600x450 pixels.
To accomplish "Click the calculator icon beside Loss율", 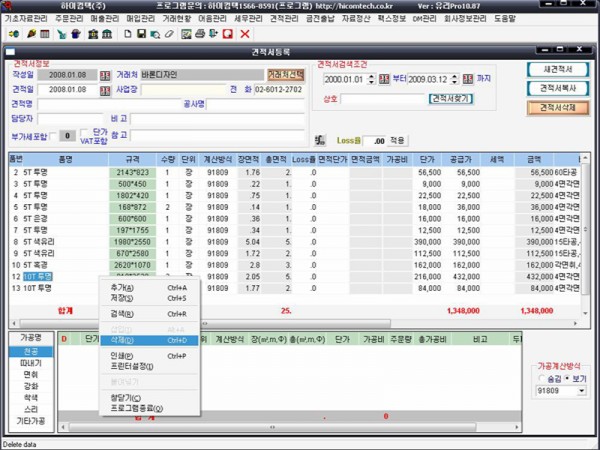I will [320, 141].
